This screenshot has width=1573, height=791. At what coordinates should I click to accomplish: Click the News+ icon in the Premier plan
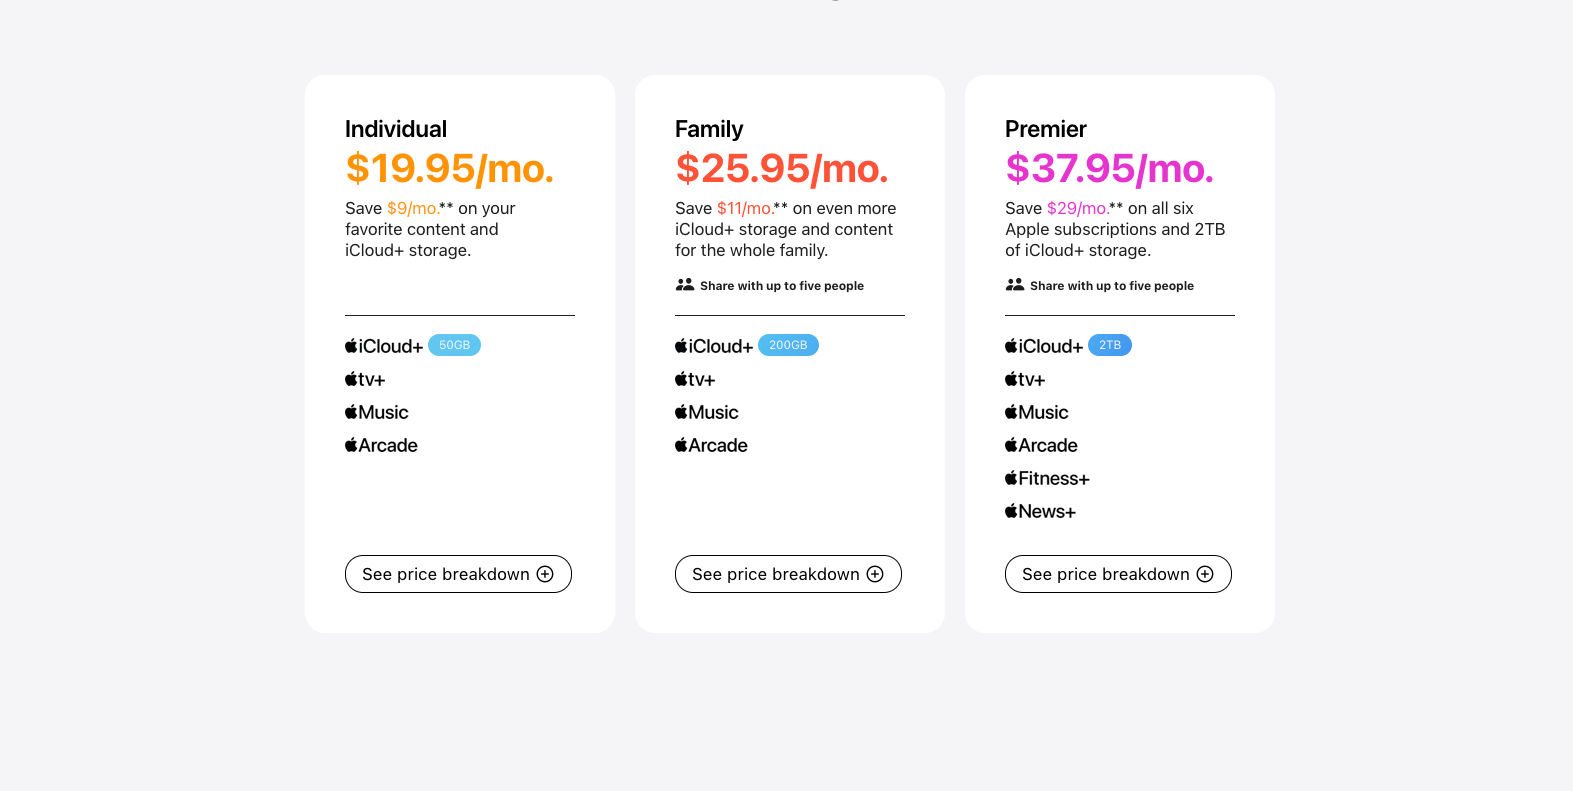click(1011, 511)
